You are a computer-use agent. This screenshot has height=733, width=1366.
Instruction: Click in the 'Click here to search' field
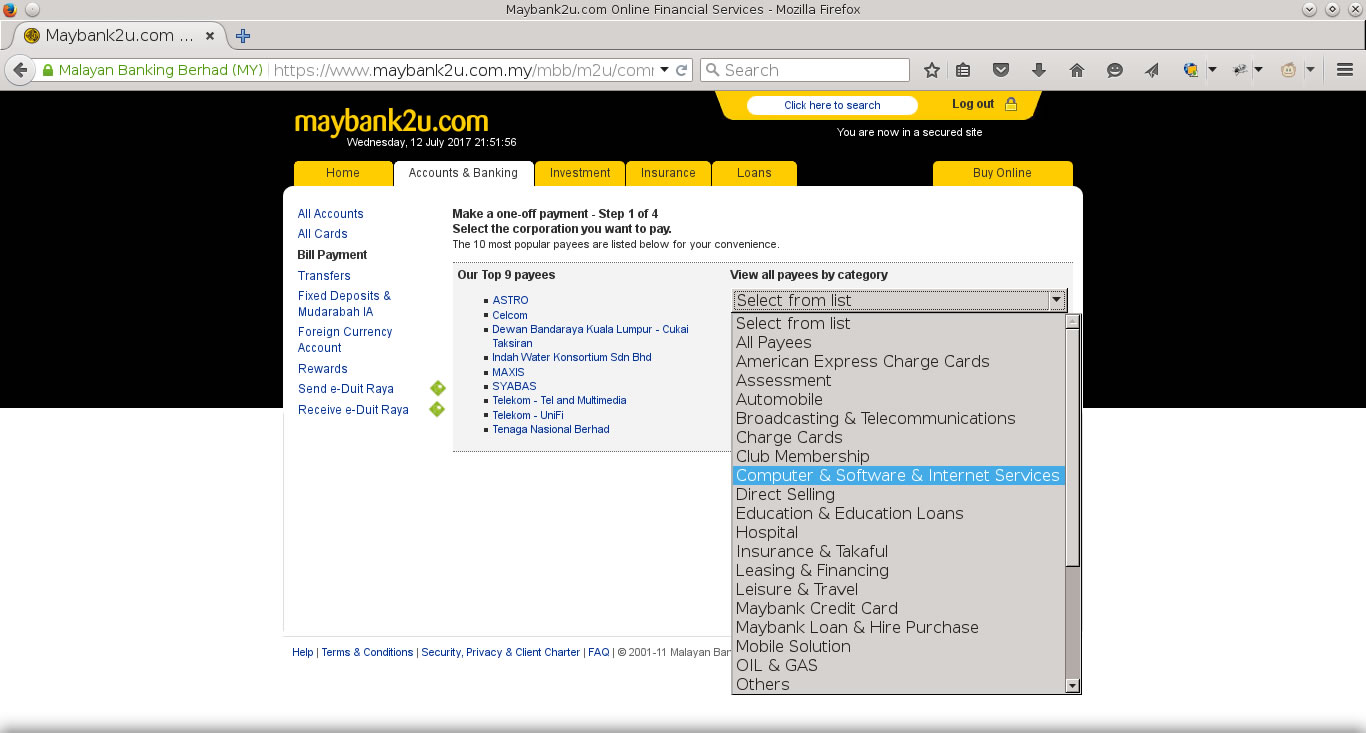(832, 105)
